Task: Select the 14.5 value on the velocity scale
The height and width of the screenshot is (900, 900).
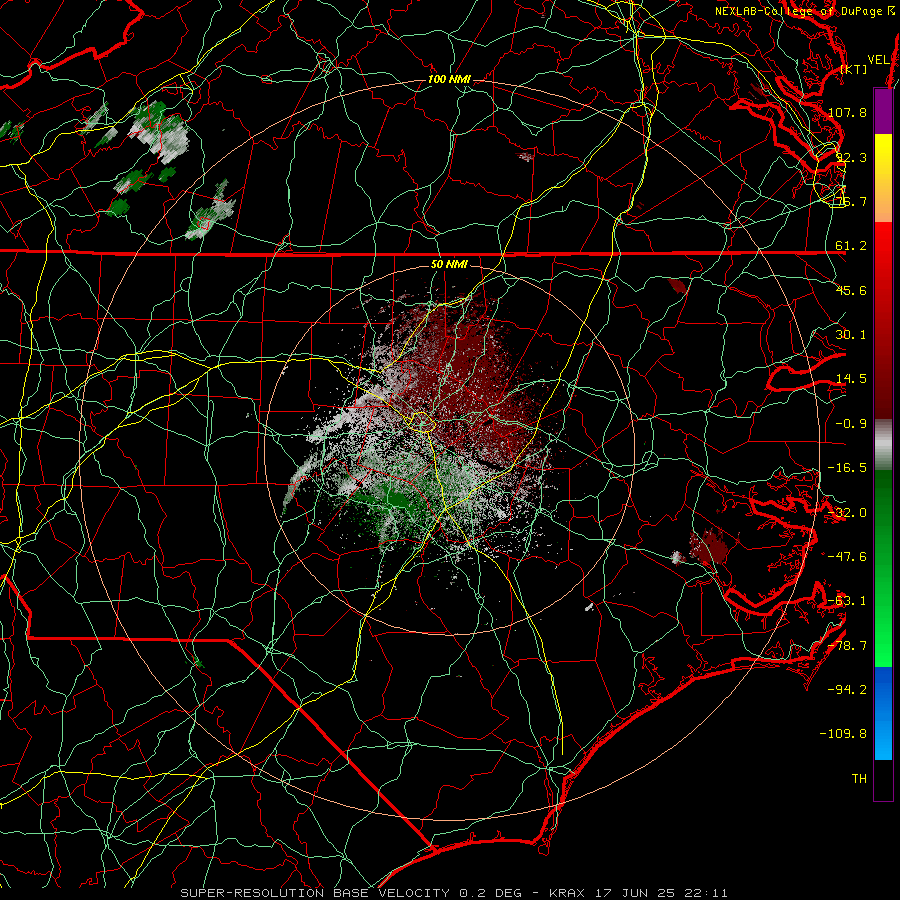Action: click(851, 379)
